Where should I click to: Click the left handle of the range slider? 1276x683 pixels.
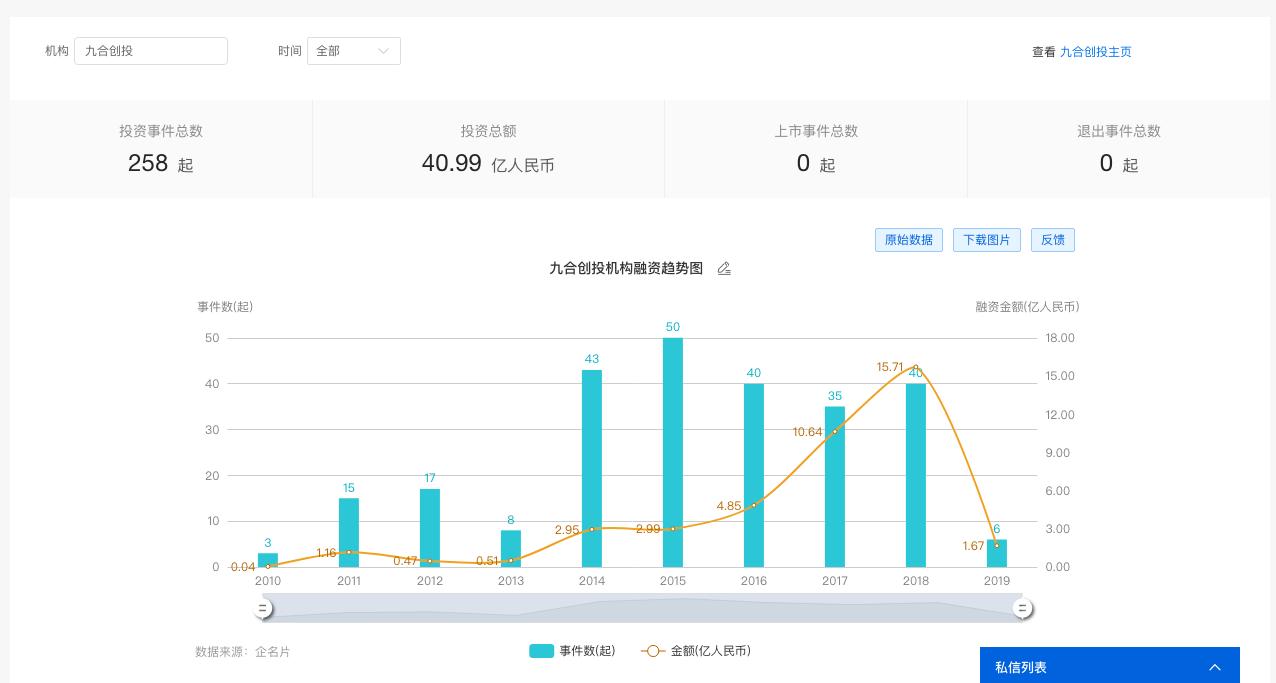[263, 608]
